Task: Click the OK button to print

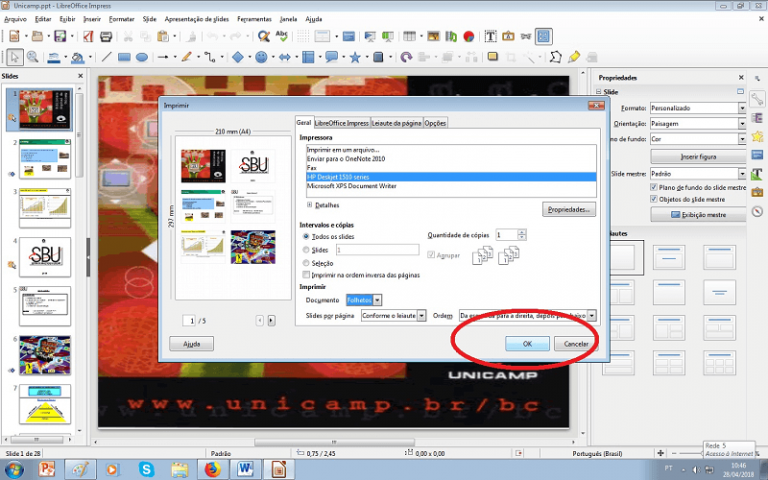Action: click(527, 343)
